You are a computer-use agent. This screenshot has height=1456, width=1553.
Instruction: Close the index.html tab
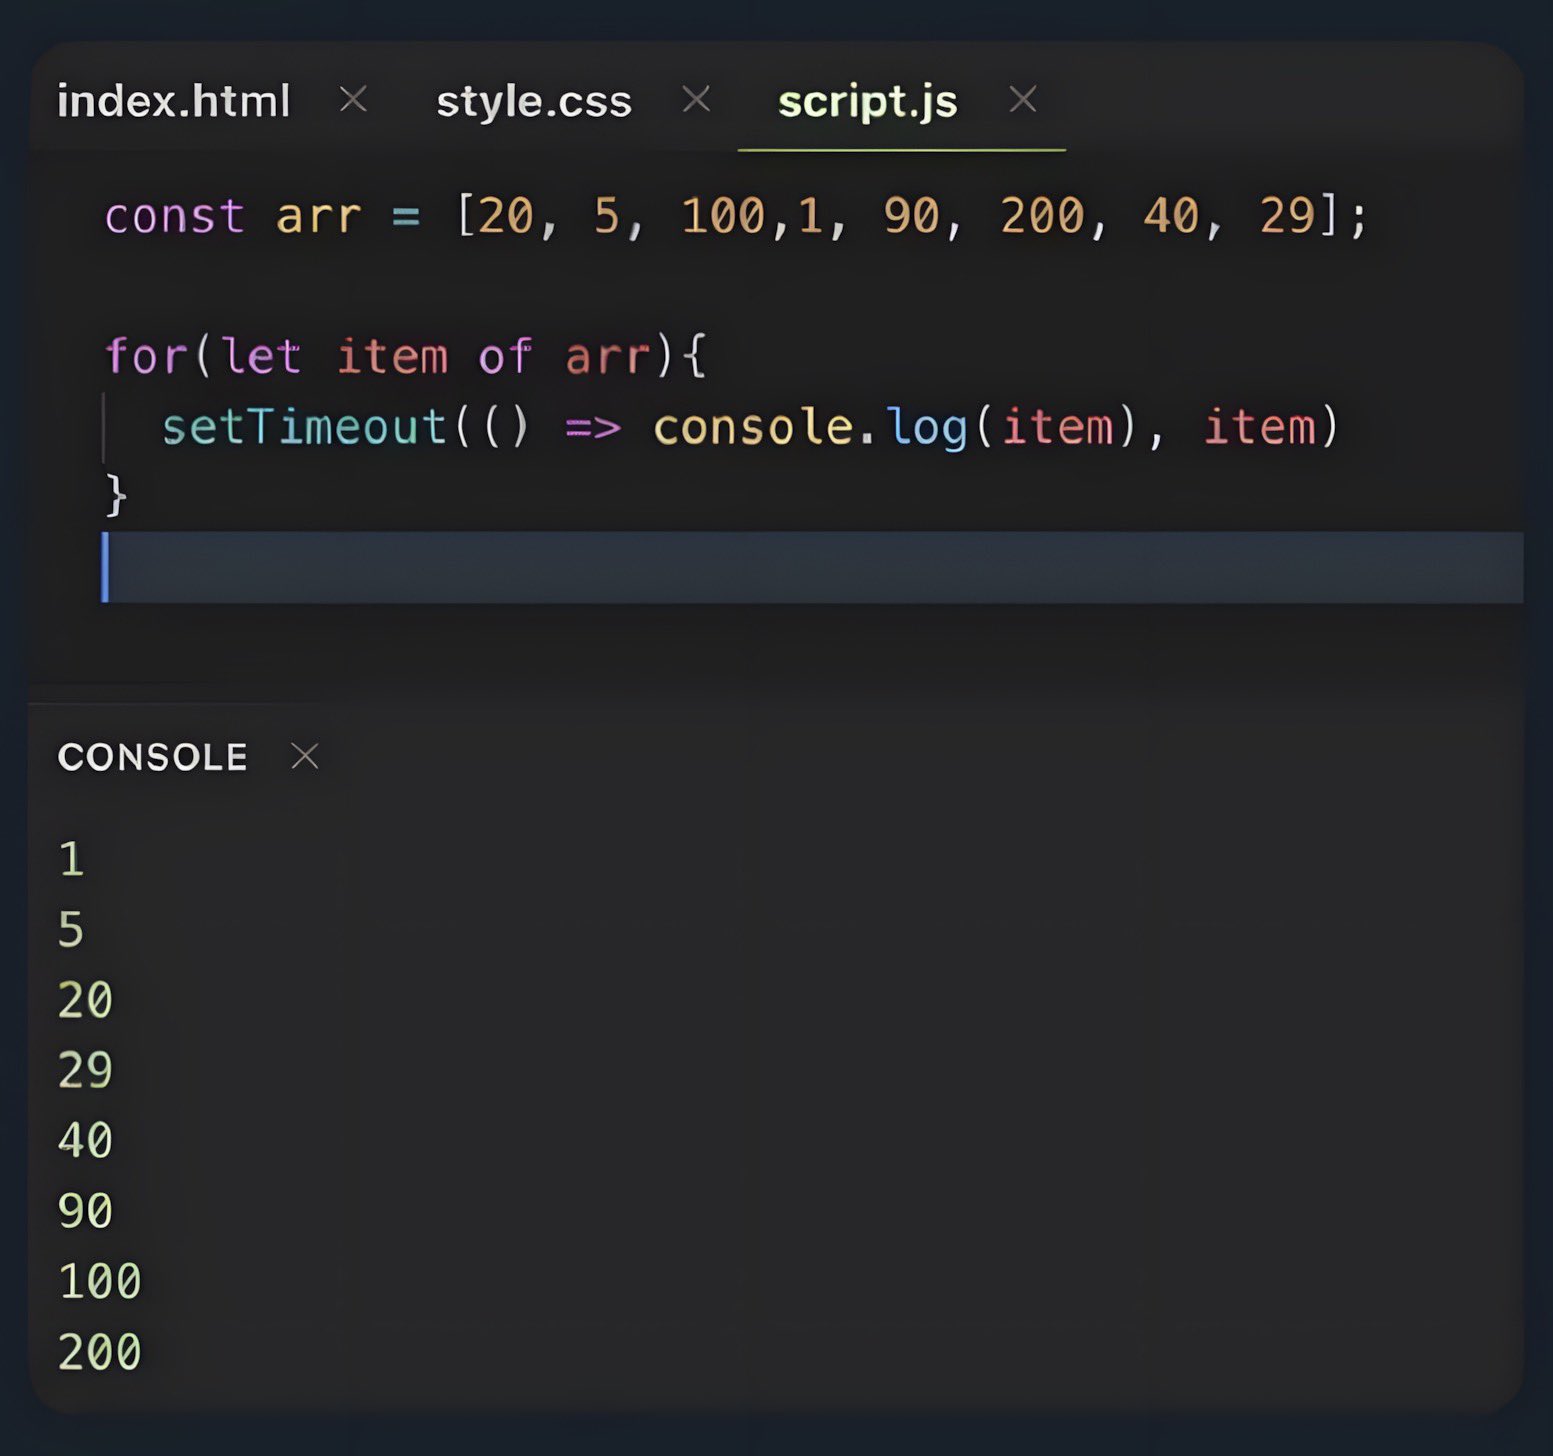pyautogui.click(x=353, y=99)
